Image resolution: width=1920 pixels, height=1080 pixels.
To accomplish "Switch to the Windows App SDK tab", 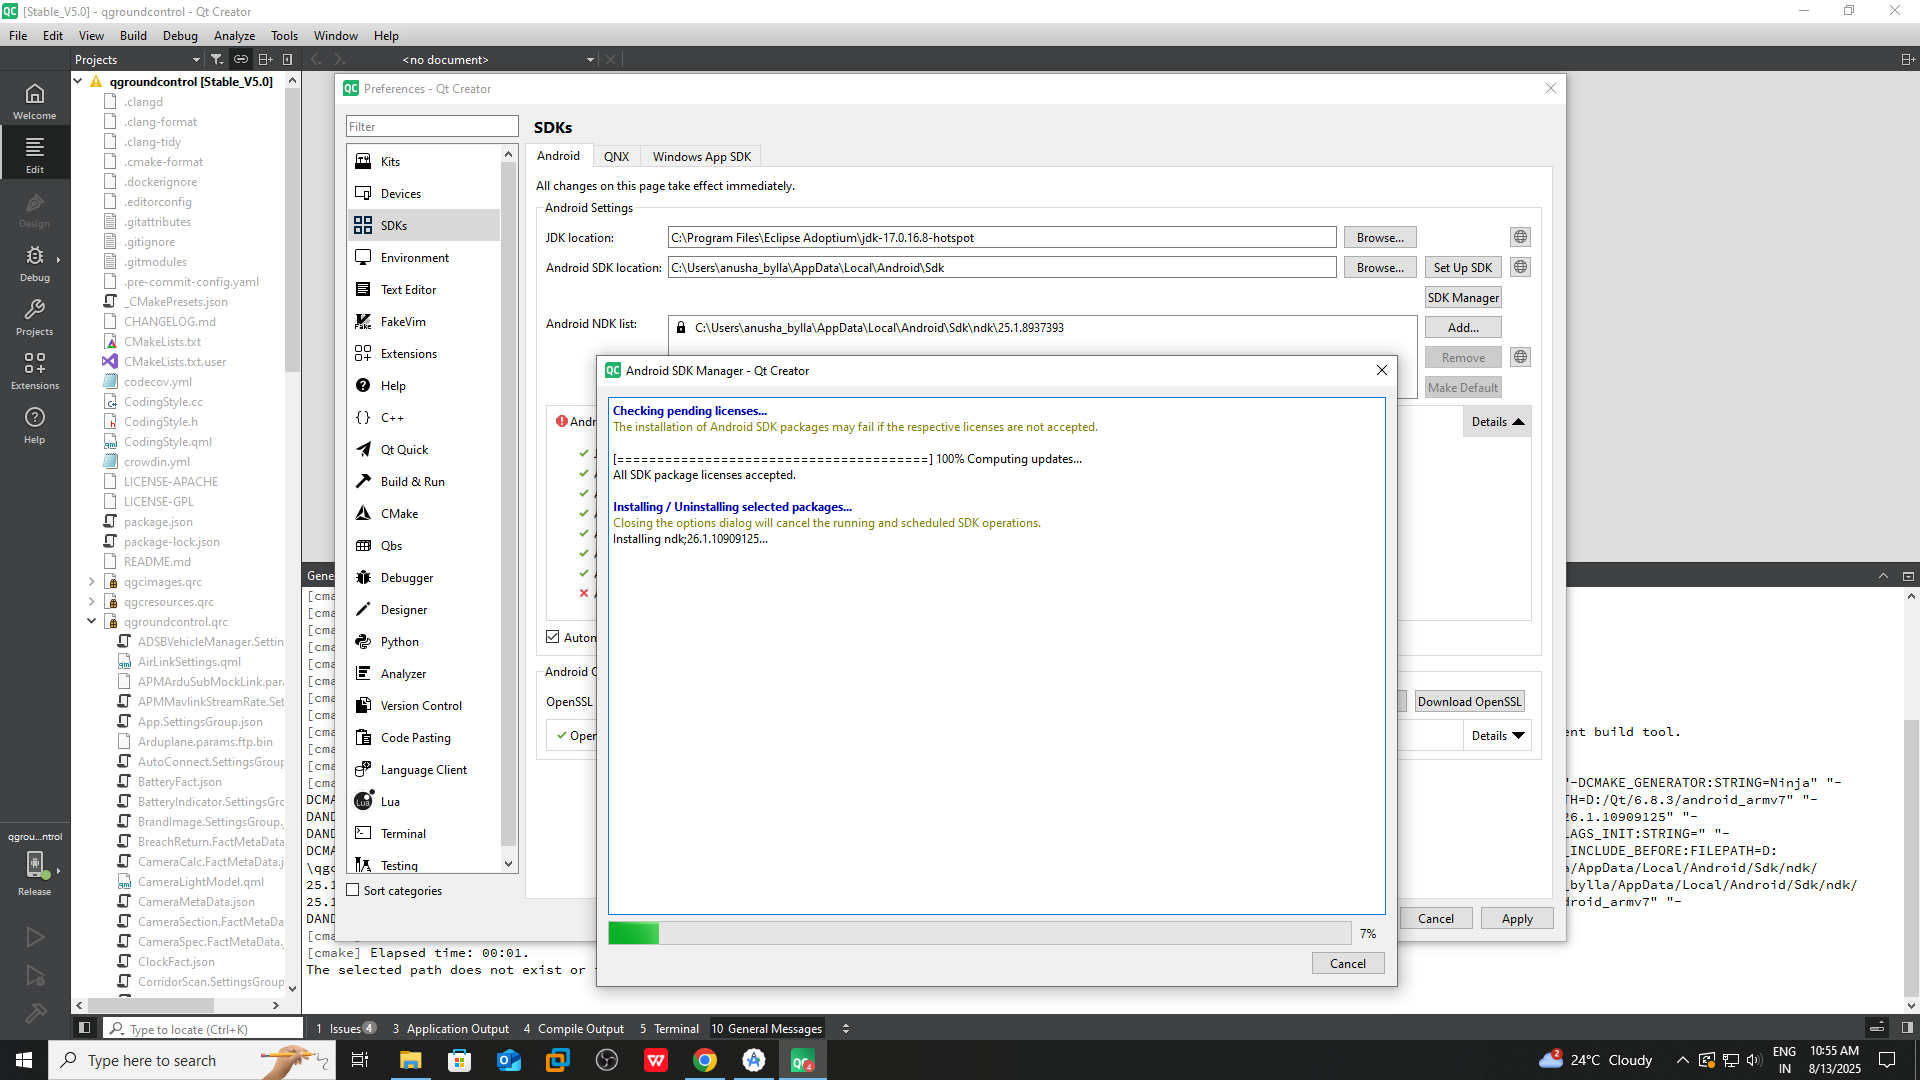I will click(701, 156).
